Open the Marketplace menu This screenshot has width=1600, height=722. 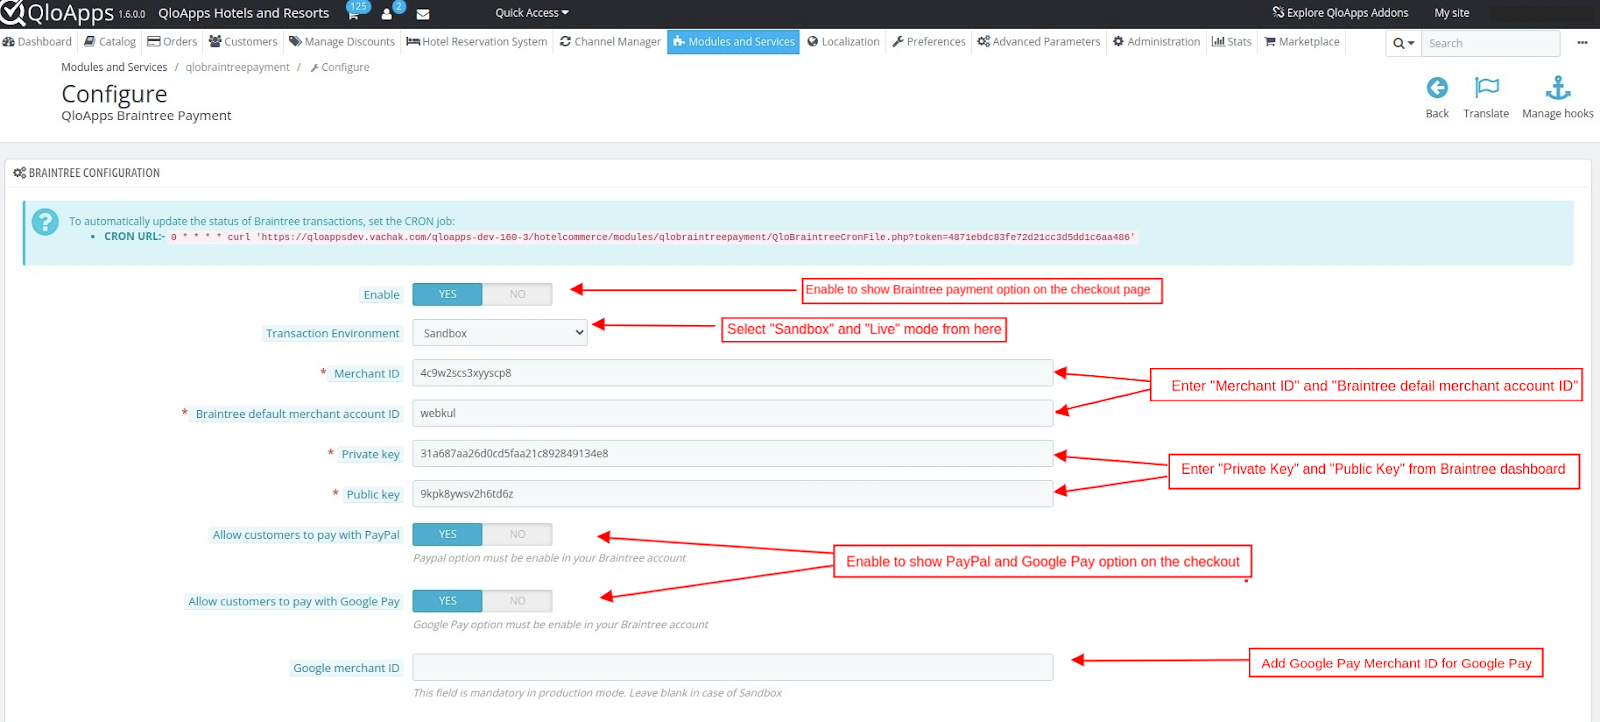[x=1302, y=42]
